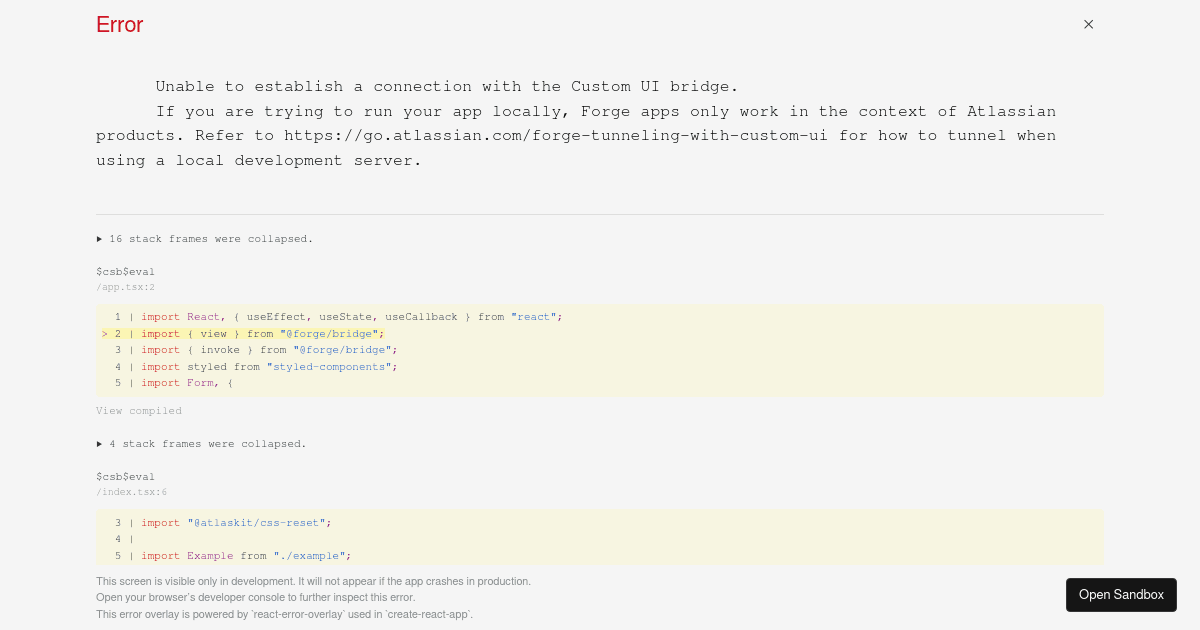Image resolution: width=1200 pixels, height=630 pixels.
Task: Click the View compiled link
Action: point(139,411)
